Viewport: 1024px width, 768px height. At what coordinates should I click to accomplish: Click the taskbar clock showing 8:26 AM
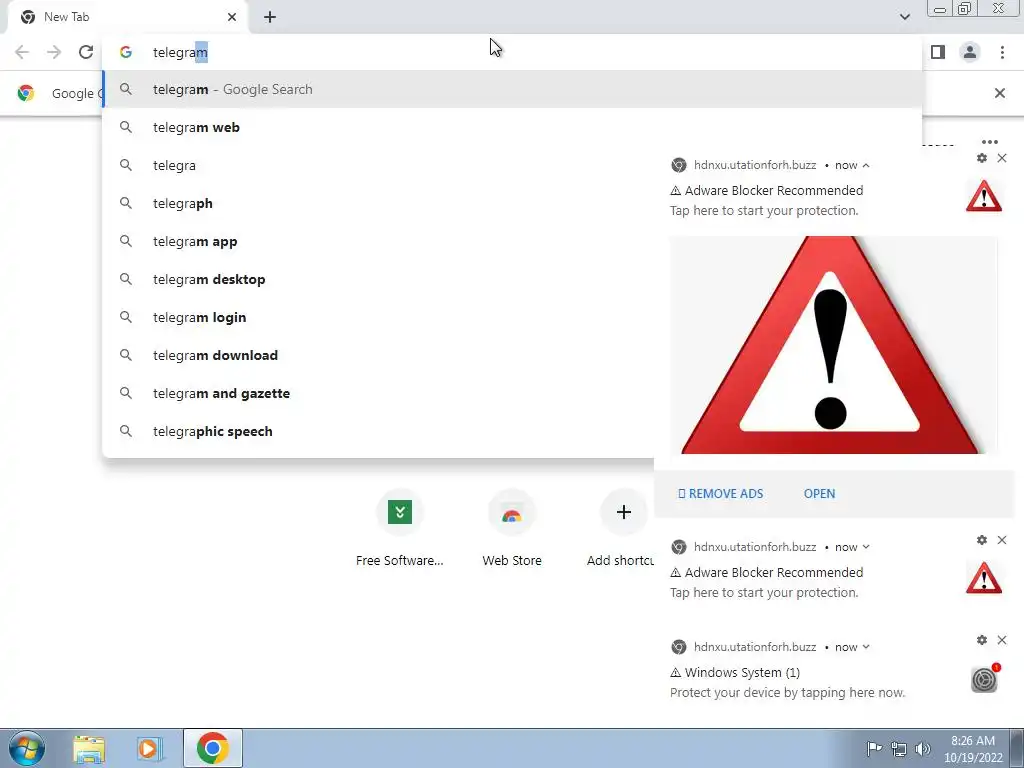click(x=972, y=749)
